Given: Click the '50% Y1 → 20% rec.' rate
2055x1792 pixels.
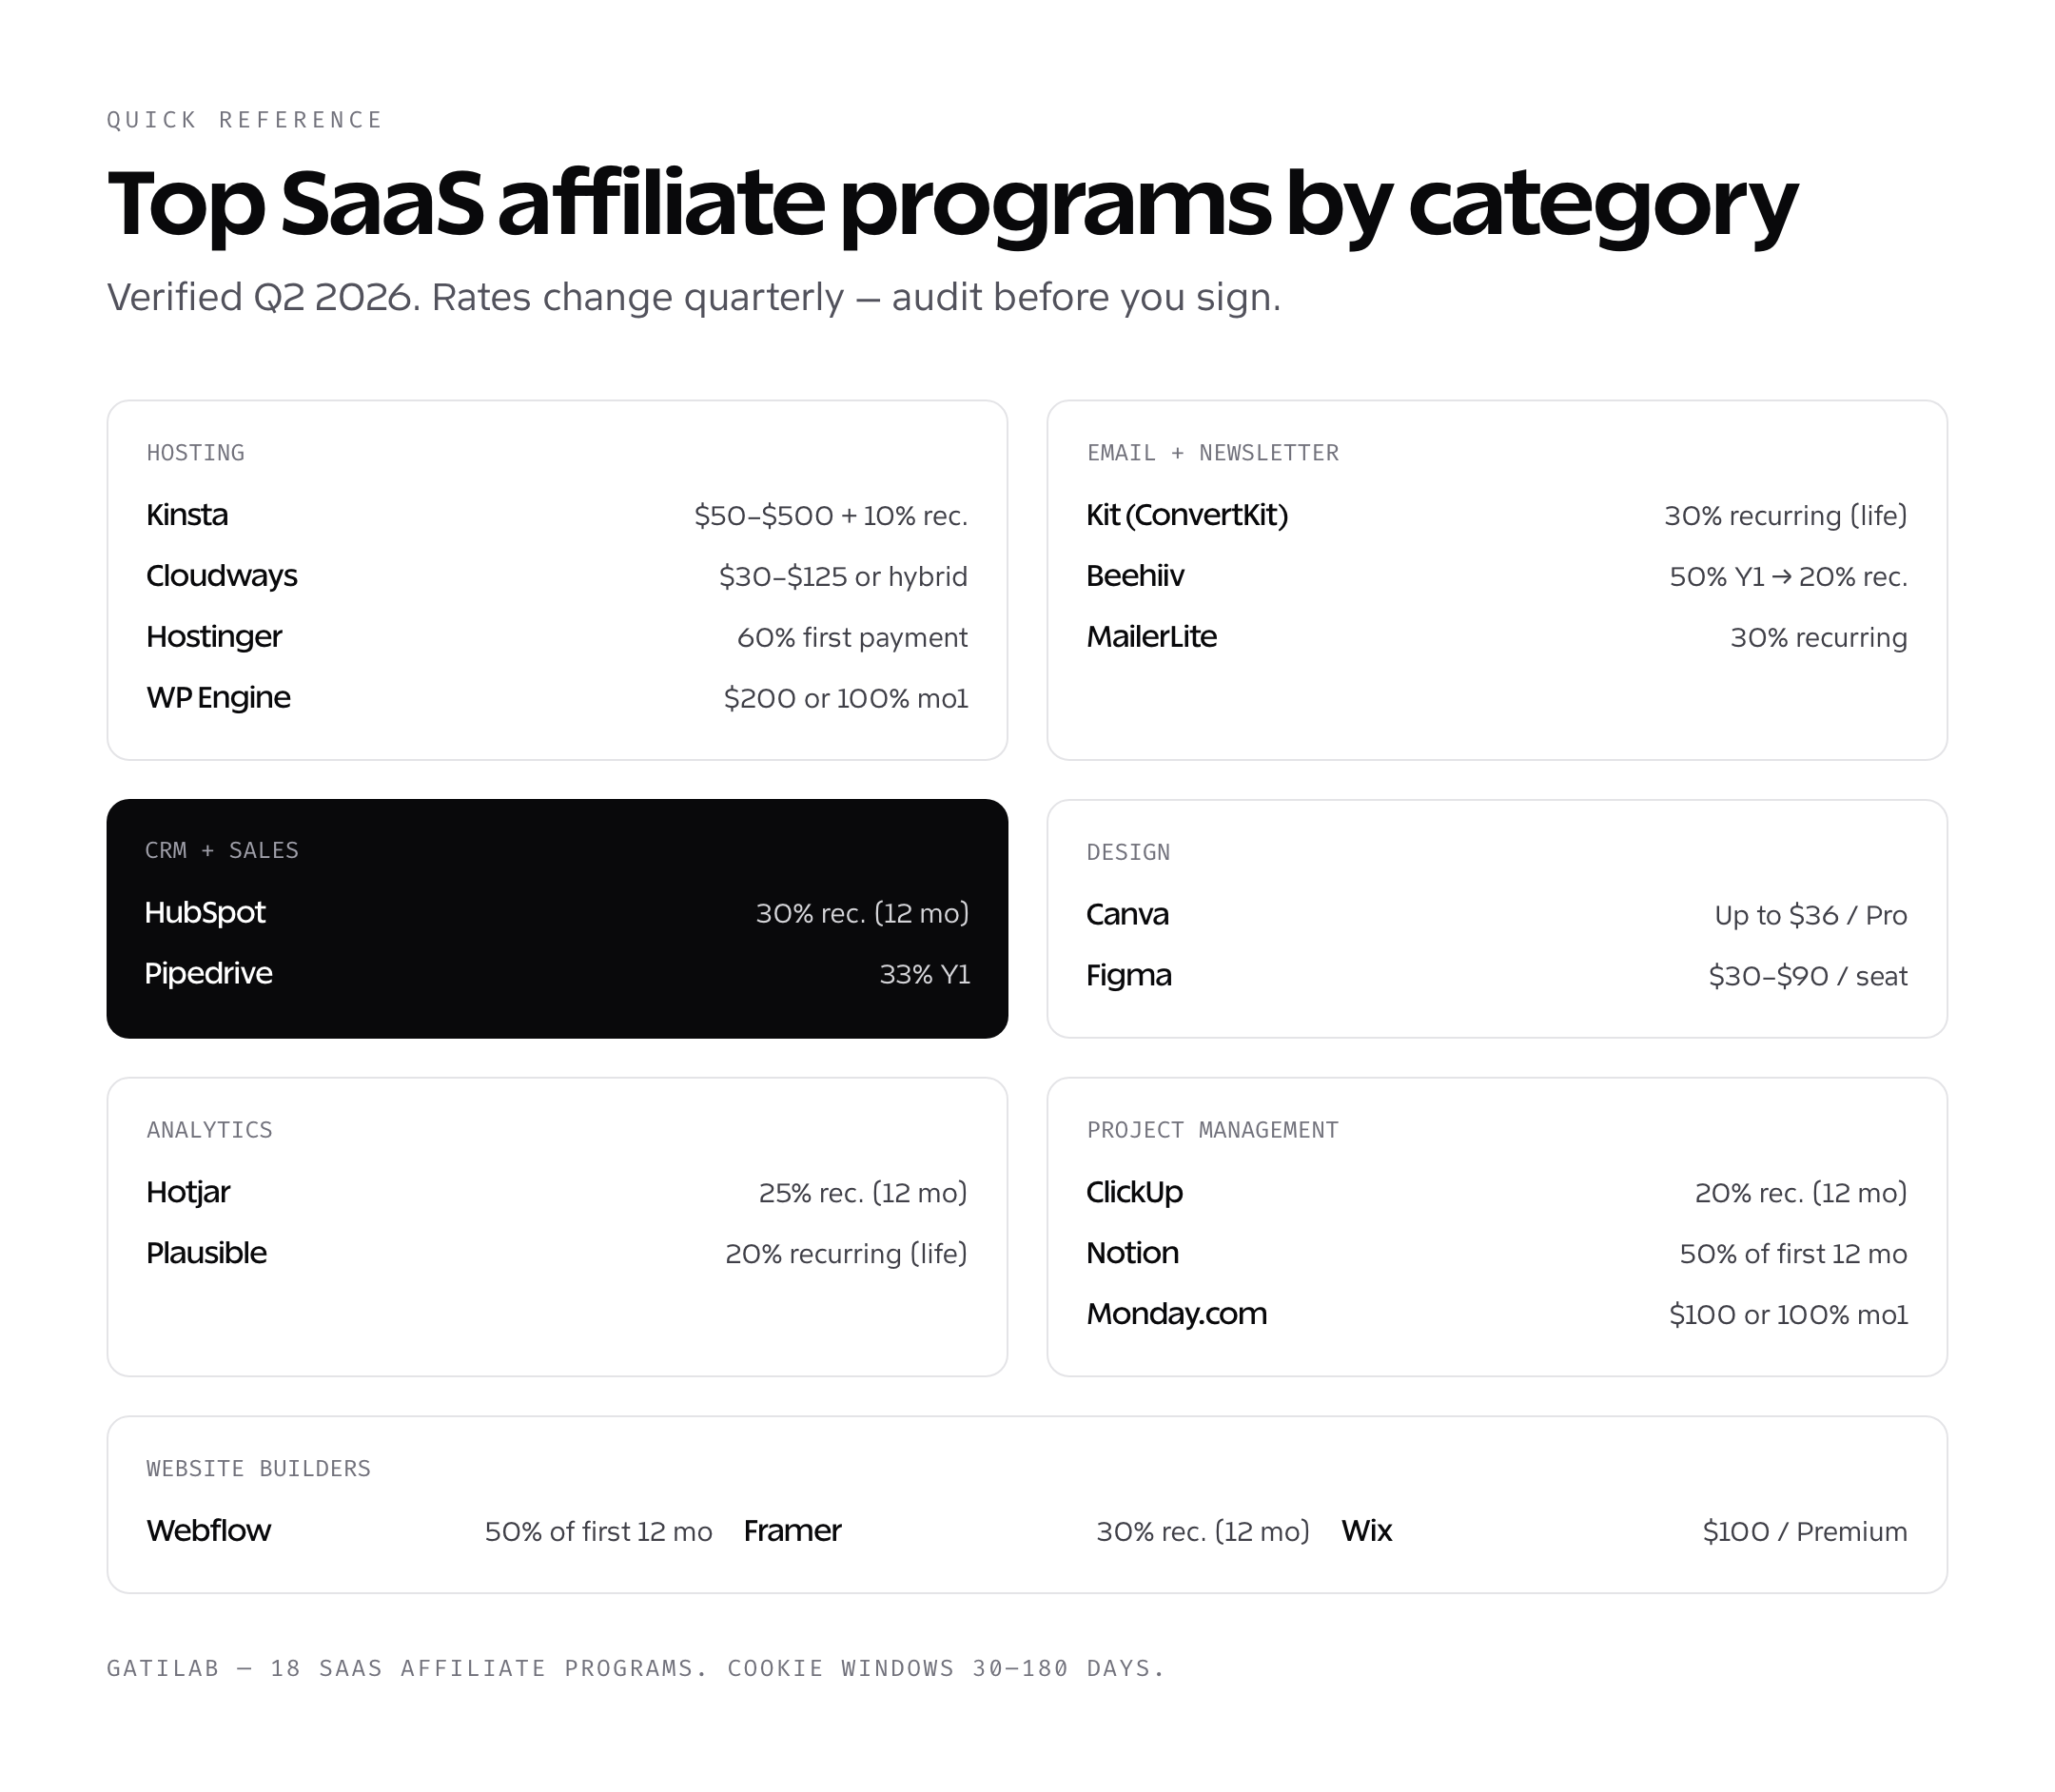Looking at the screenshot, I should click(1789, 577).
